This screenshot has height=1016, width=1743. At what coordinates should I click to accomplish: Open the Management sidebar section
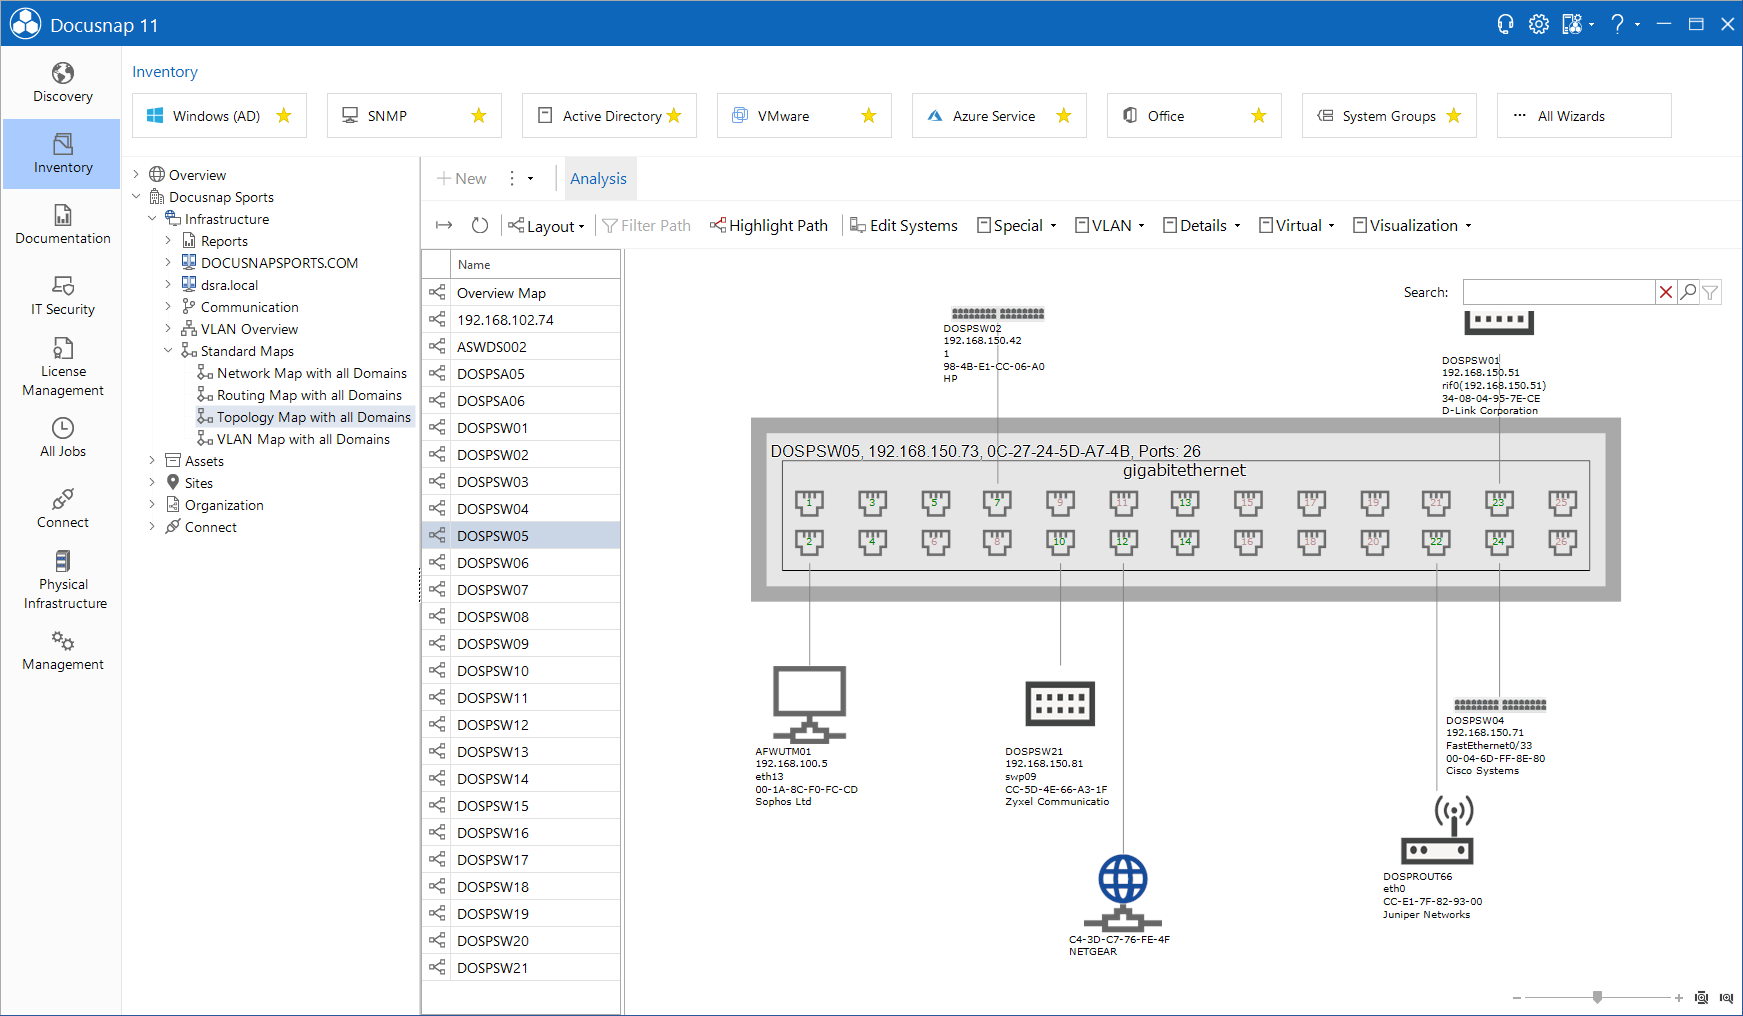click(x=62, y=651)
